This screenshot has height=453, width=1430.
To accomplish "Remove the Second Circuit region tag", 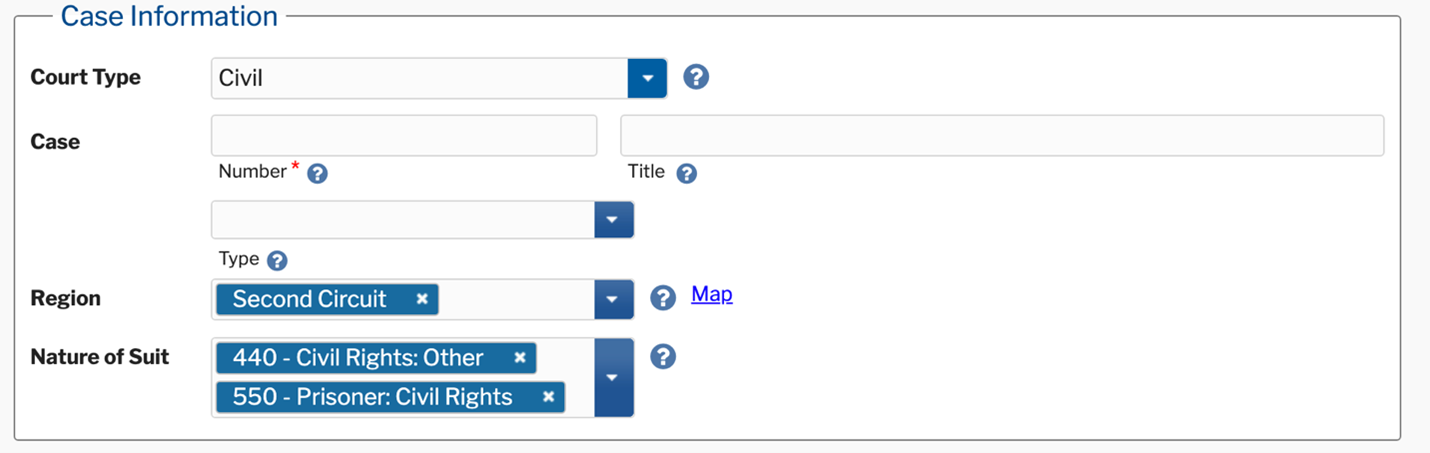I will pyautogui.click(x=422, y=299).
